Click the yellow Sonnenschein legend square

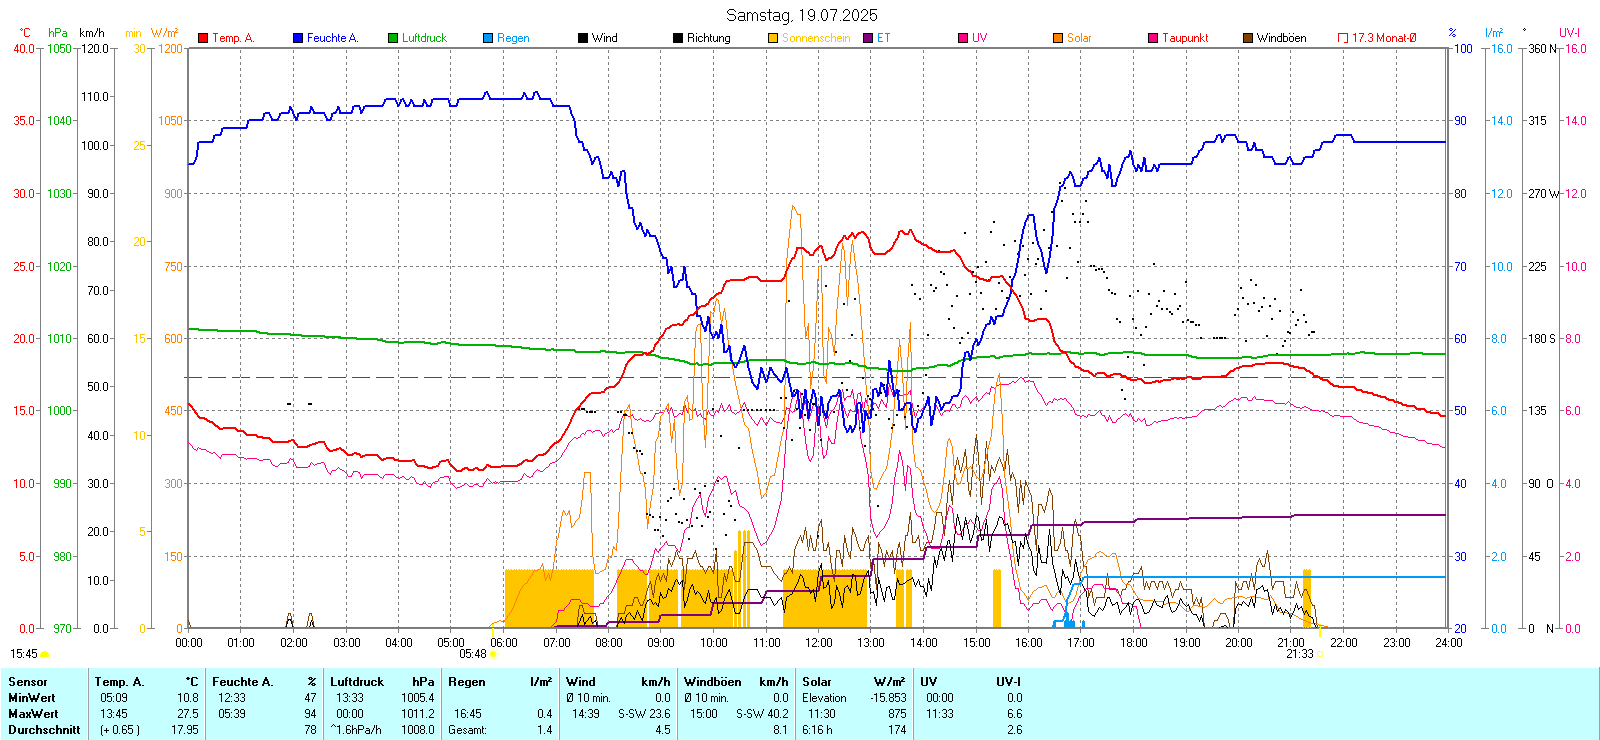coord(773,38)
